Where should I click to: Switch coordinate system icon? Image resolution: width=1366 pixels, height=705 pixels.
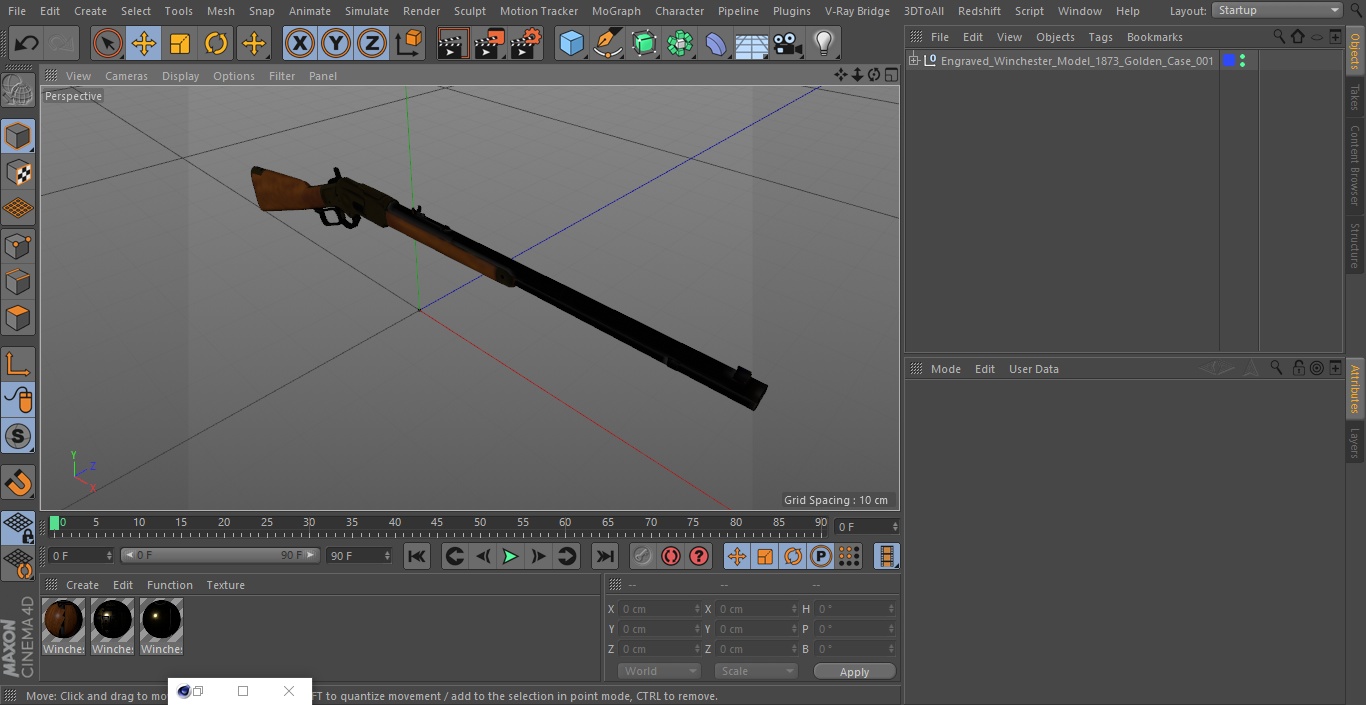coord(409,43)
